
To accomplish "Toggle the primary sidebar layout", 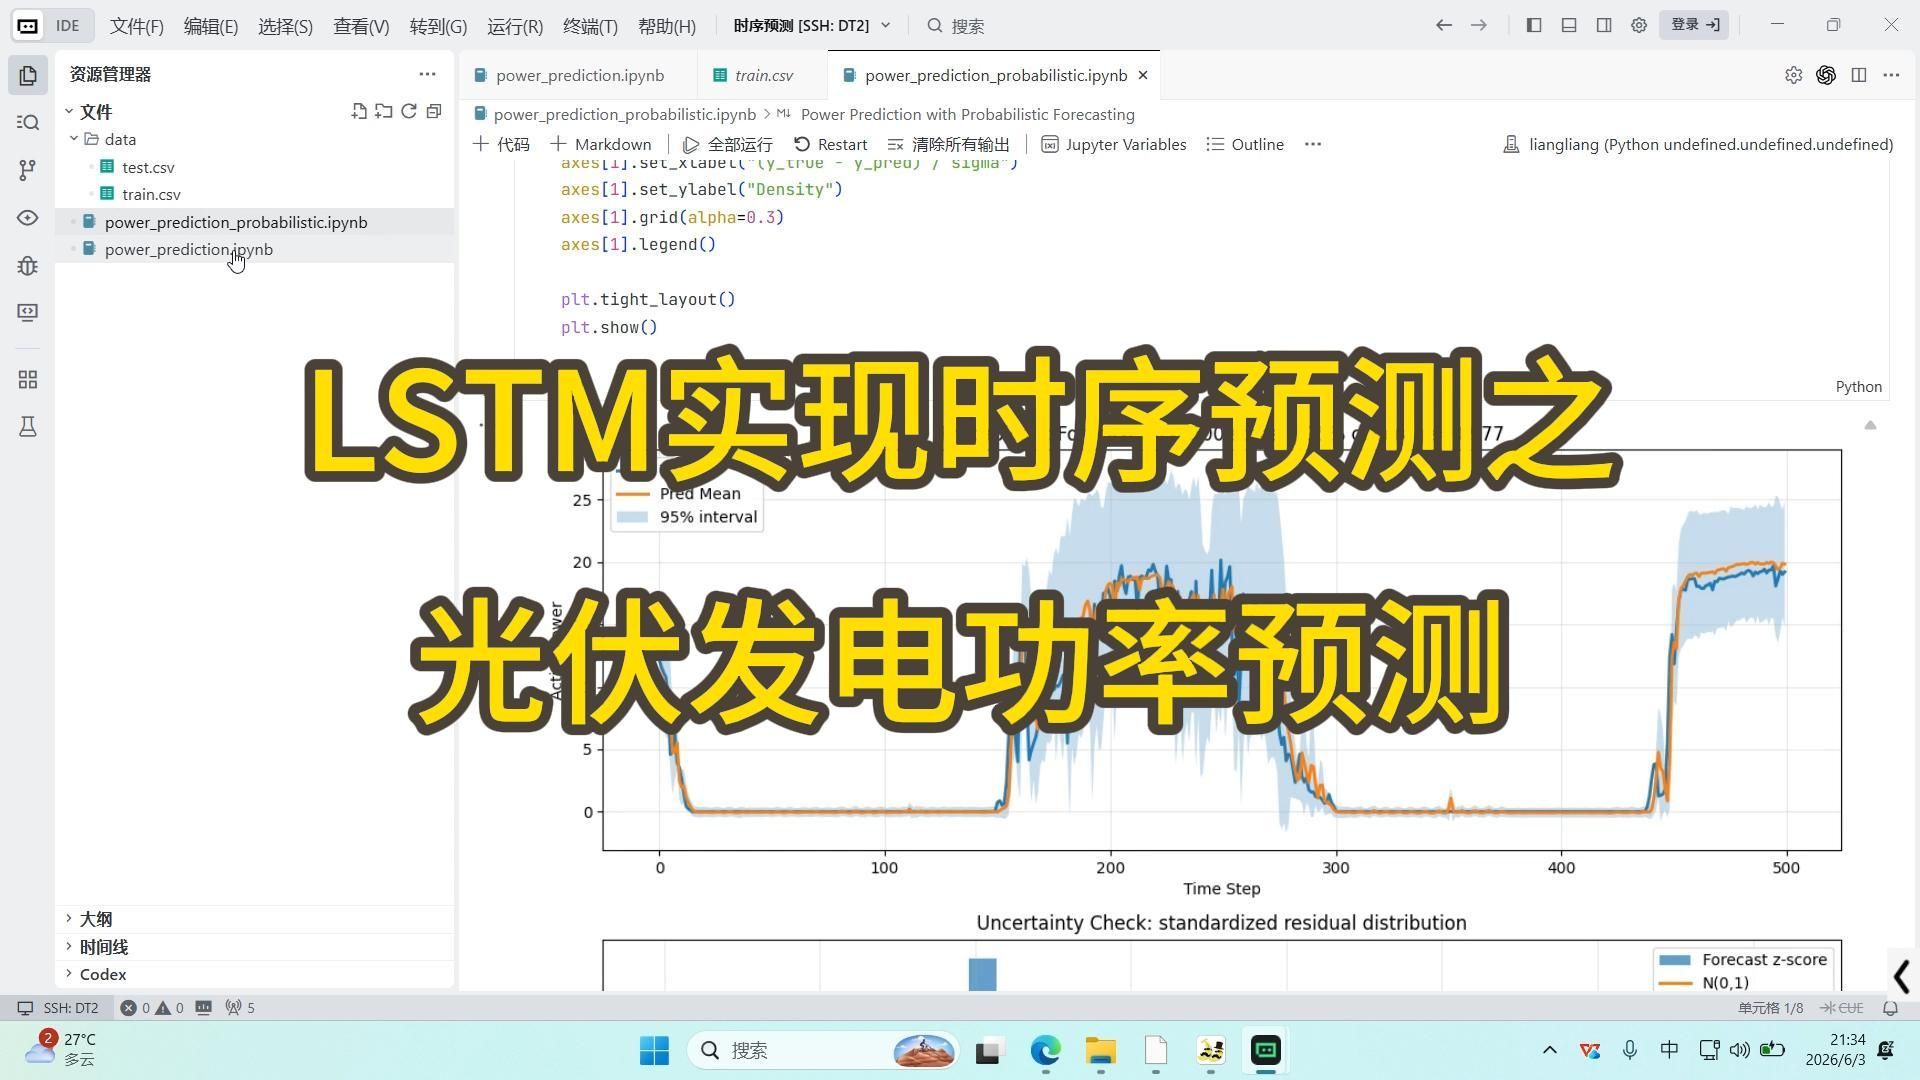I will [x=1534, y=25].
